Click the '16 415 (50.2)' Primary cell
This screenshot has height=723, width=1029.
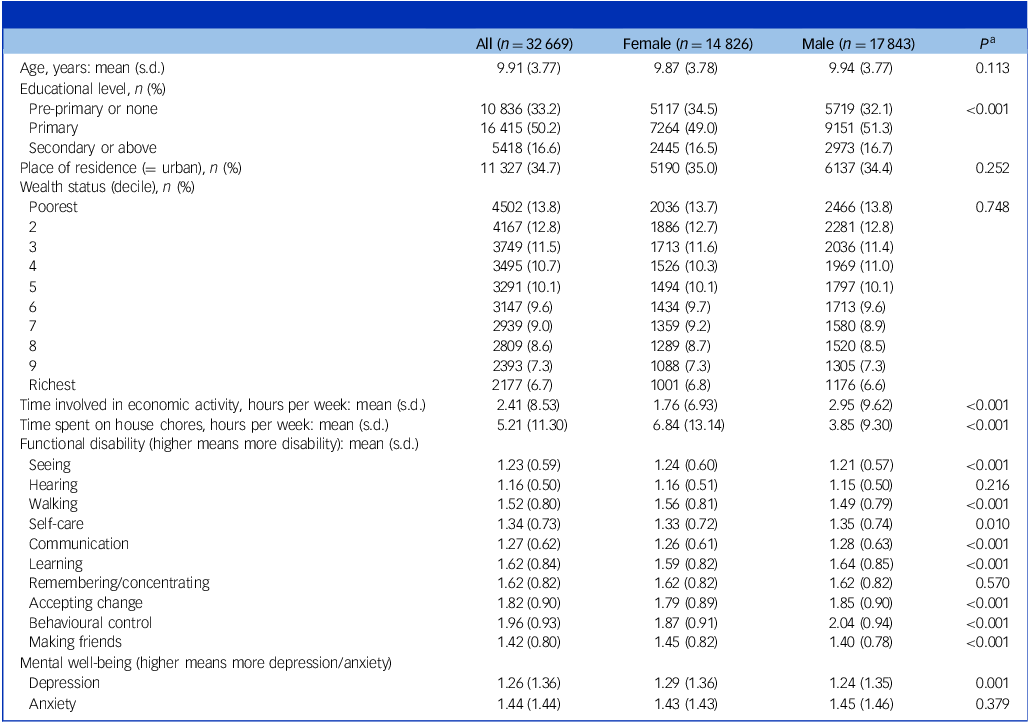(520, 128)
